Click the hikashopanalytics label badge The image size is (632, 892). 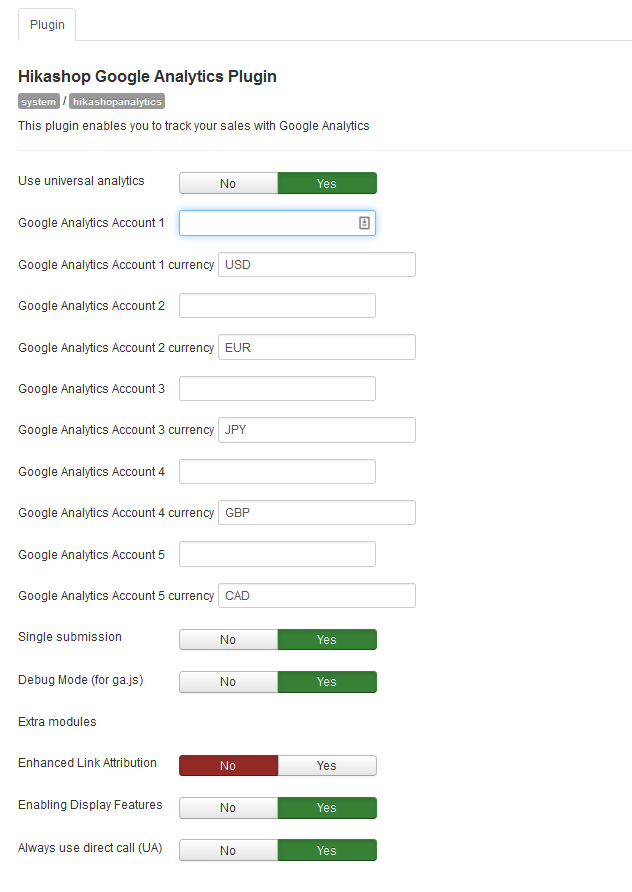(x=117, y=102)
